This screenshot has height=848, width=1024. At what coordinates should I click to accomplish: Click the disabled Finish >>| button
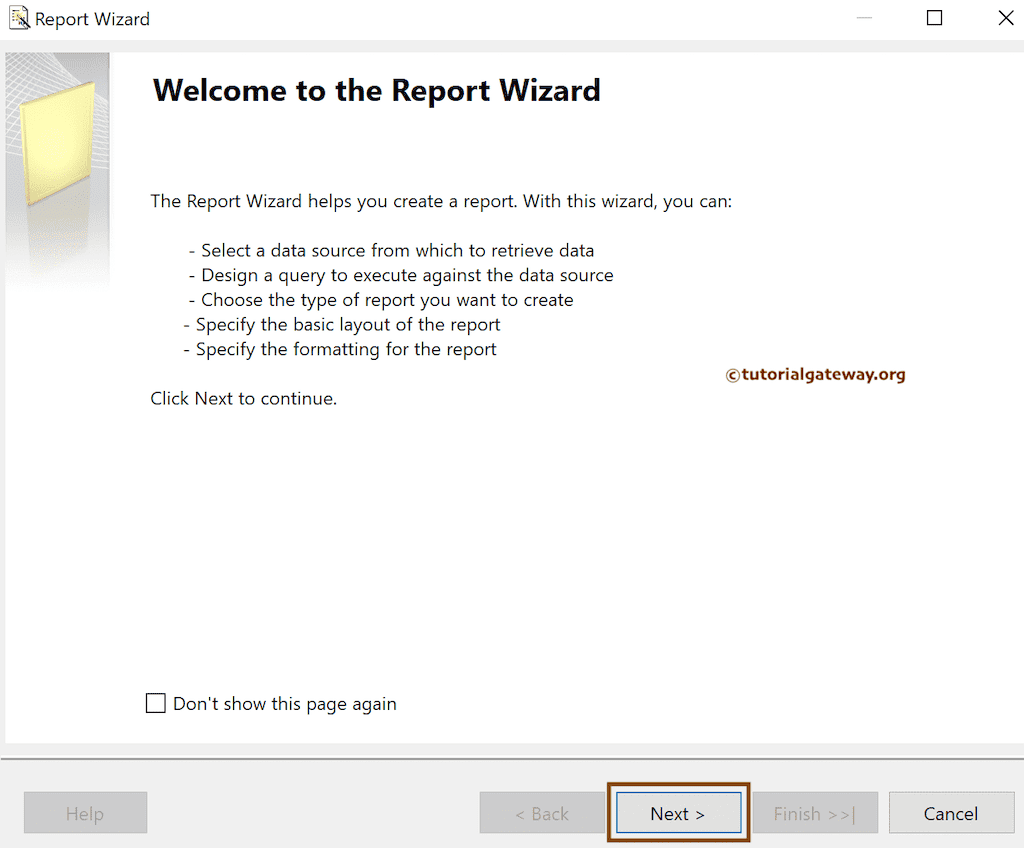coord(815,813)
